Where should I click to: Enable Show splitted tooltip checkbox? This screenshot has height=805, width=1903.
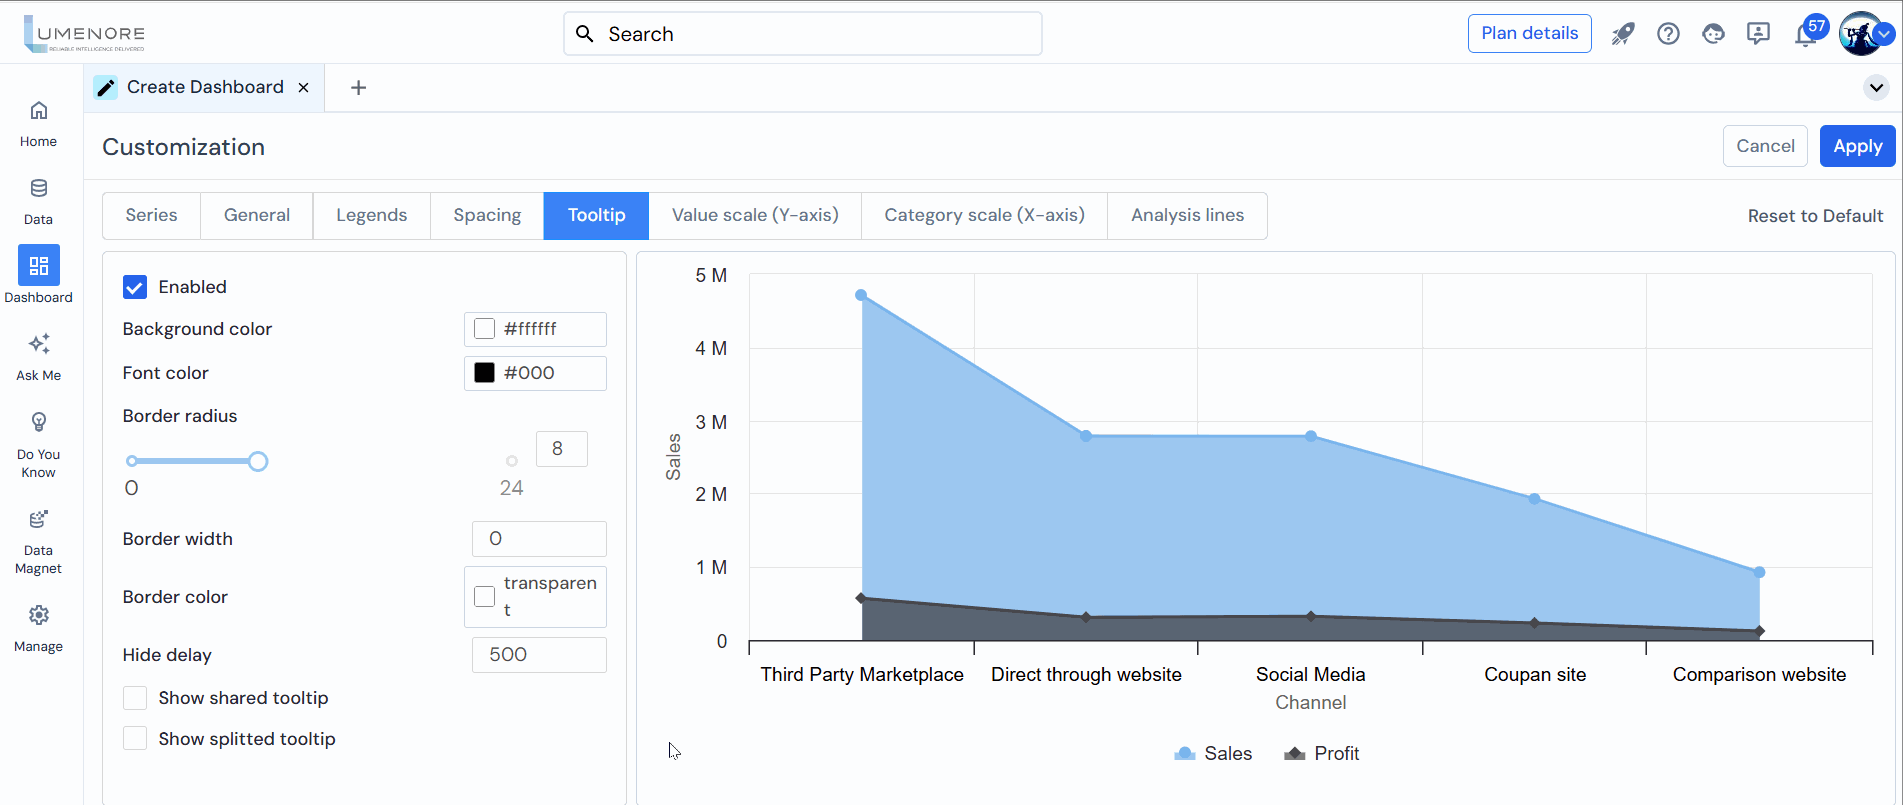(x=135, y=739)
